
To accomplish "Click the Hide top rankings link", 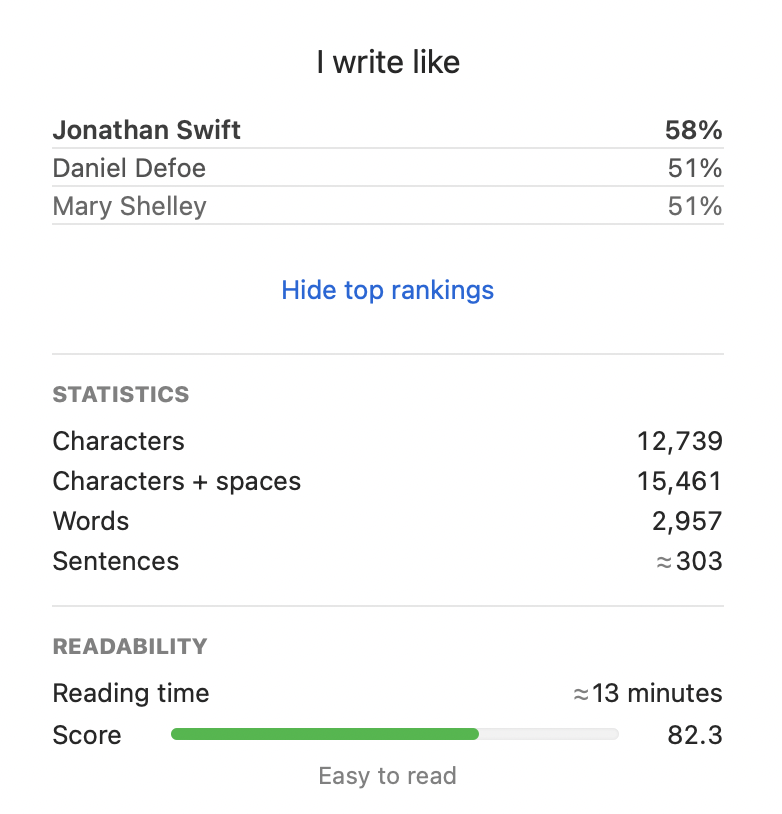I will (x=387, y=290).
